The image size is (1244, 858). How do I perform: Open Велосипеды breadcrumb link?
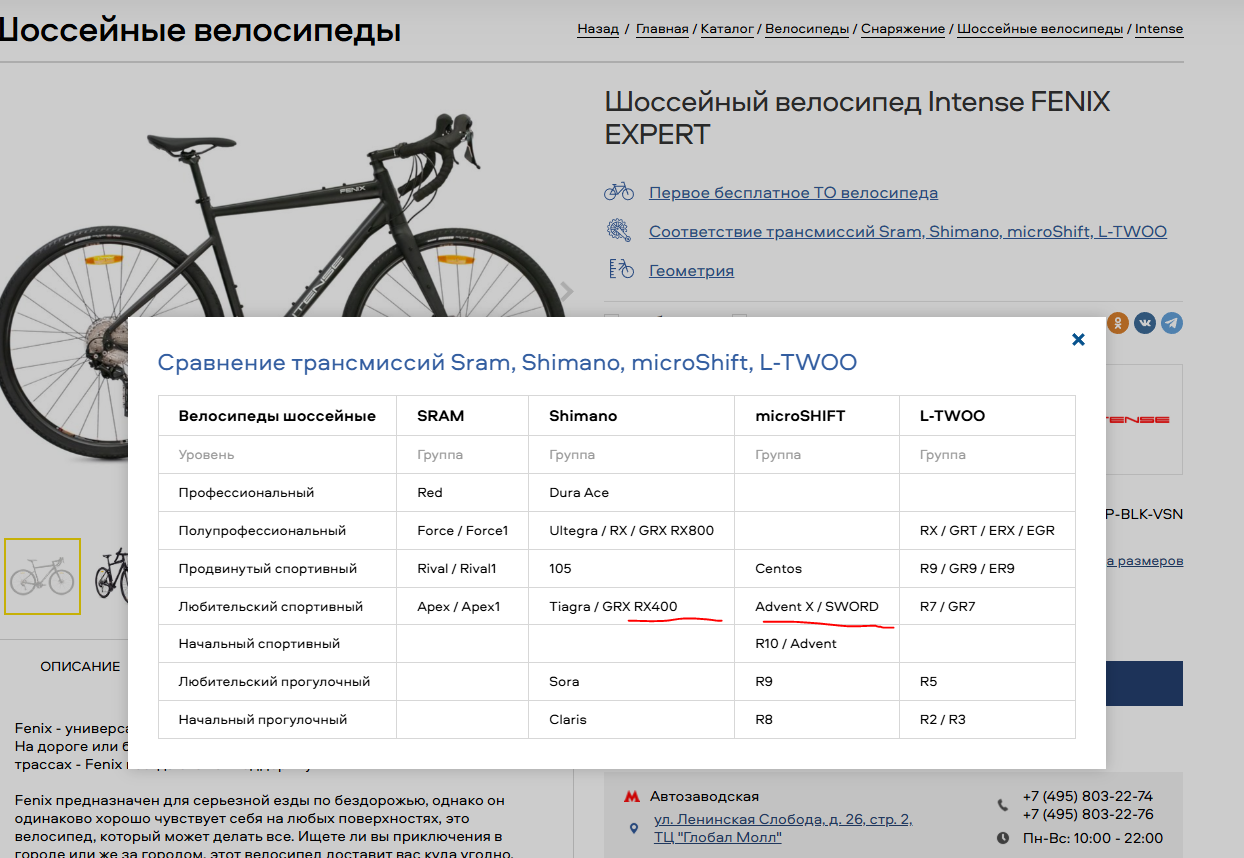tap(807, 29)
